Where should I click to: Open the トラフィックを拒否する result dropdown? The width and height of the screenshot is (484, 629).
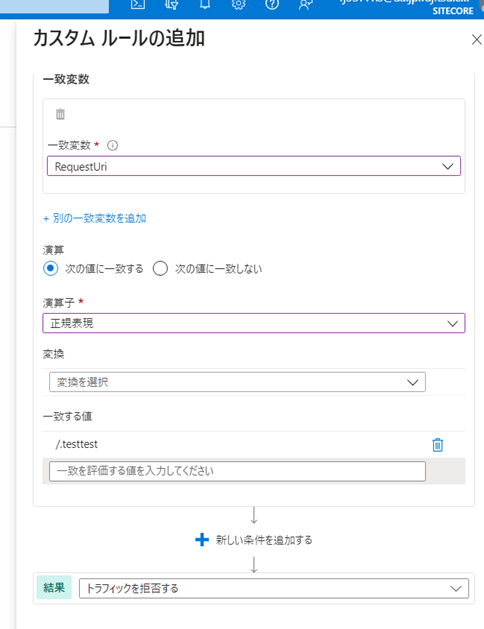coord(274,588)
